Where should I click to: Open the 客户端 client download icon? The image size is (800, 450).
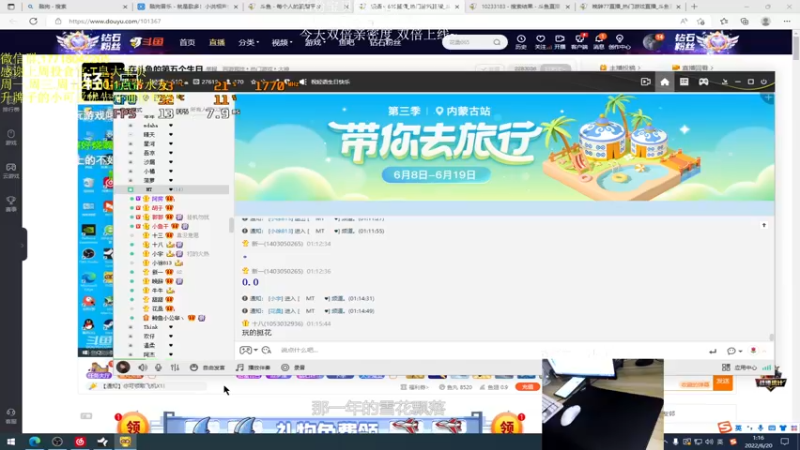(x=579, y=42)
